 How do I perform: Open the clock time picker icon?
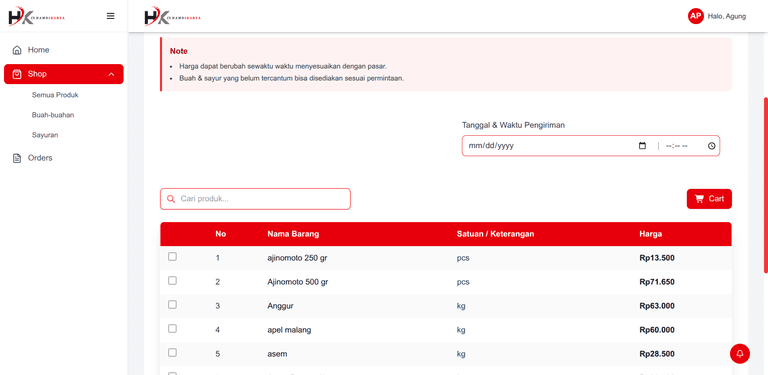712,146
